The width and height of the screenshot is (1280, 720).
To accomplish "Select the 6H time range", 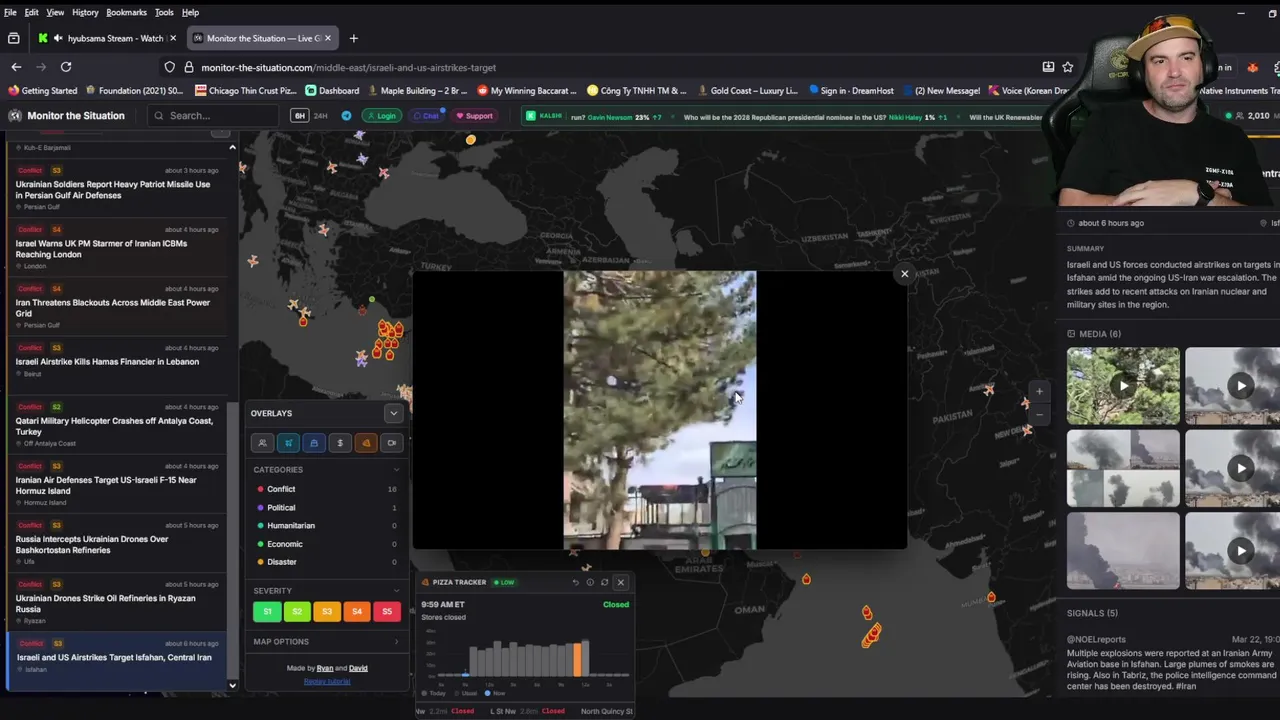I will pos(299,115).
